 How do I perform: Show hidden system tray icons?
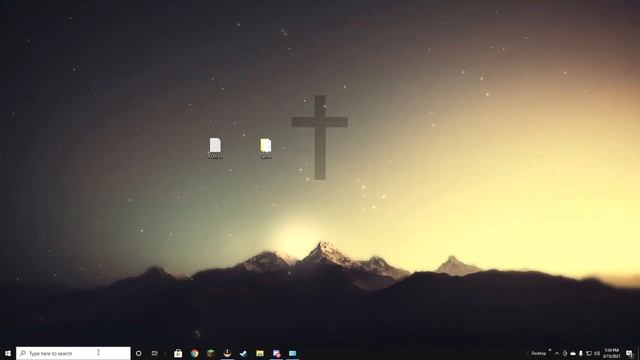coord(557,353)
